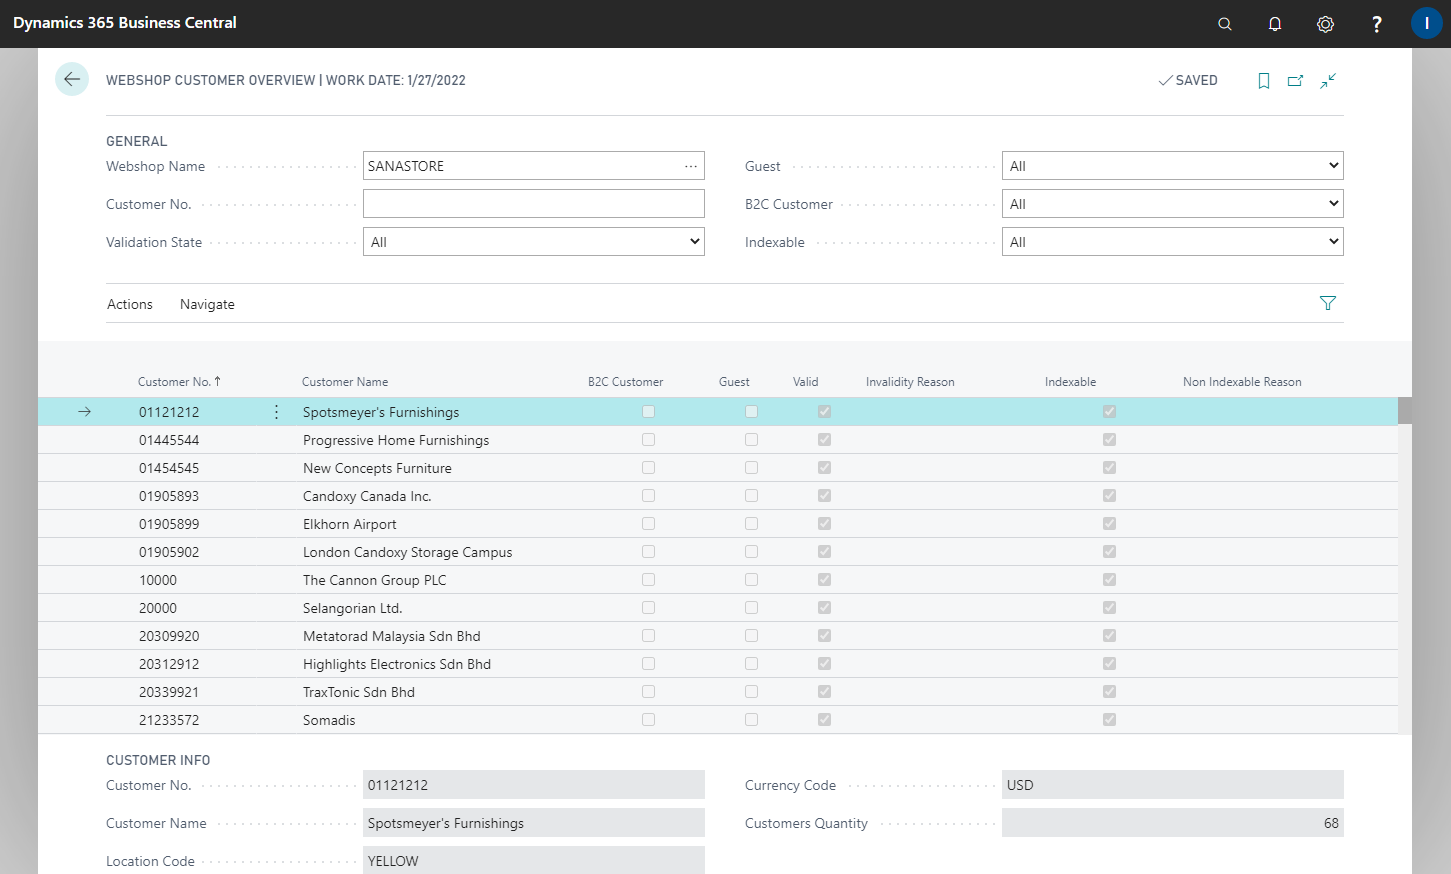Screen dimensions: 1451x874
Task: Click the Customers Quantity value 68
Action: coord(1172,823)
